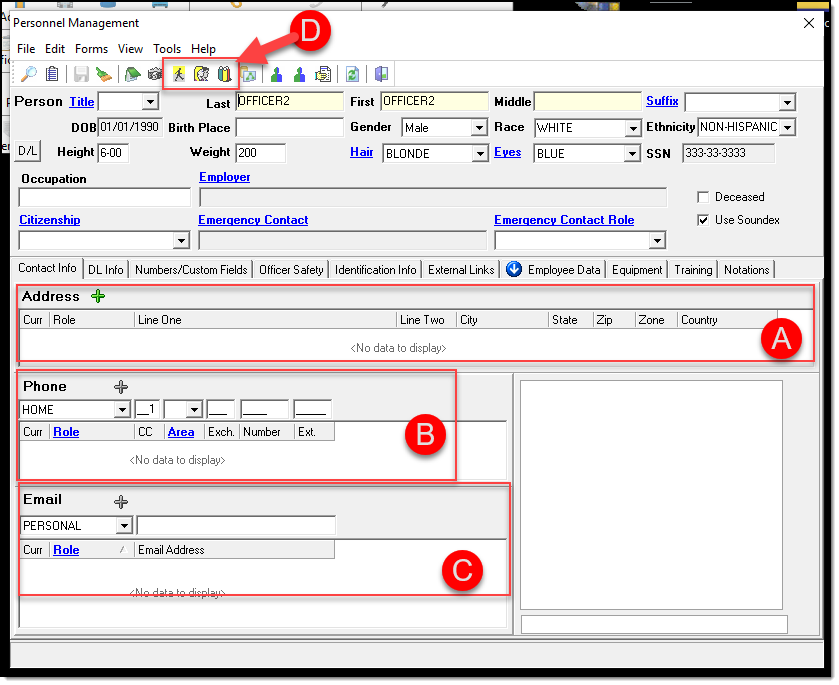Click the clipboard icon in toolbar
Screen dimensions: 839x685
point(52,74)
